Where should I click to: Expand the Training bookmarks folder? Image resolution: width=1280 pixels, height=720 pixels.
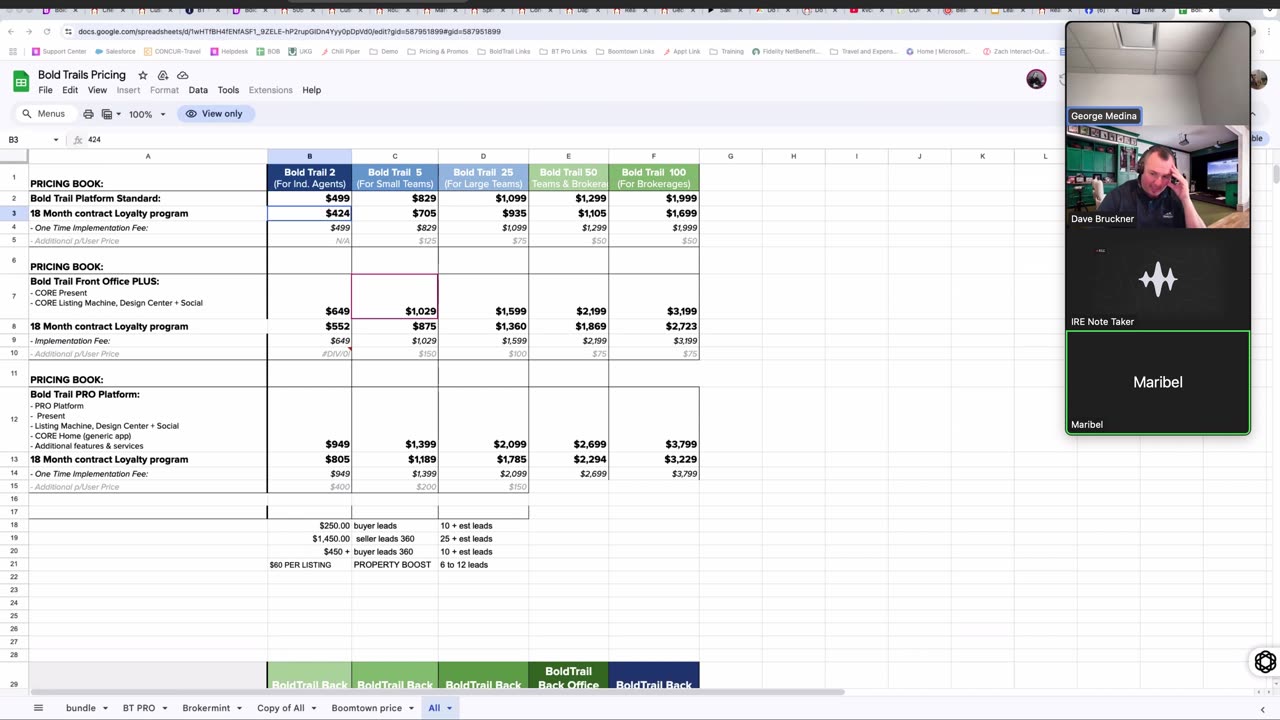727,51
